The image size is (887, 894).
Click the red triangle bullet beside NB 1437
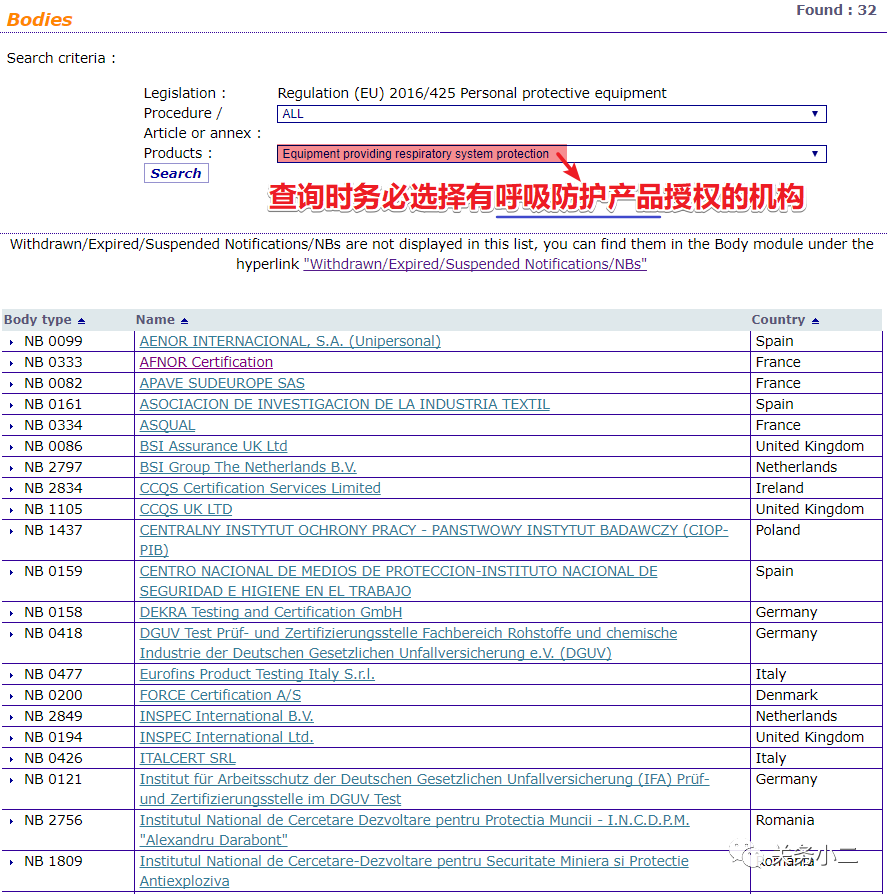(x=10, y=530)
